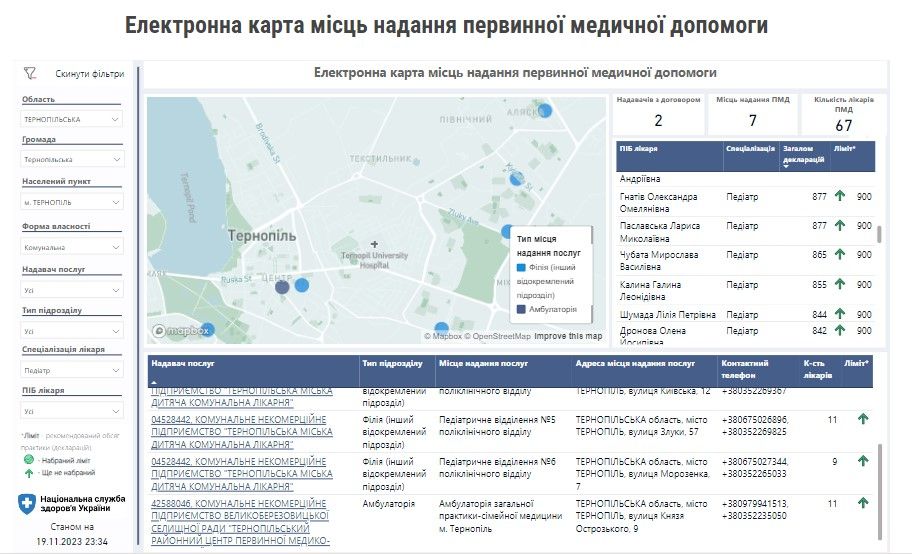912x554 pixels.
Task: Click the green arrow for Шумада Лілія
Action: pos(840,314)
